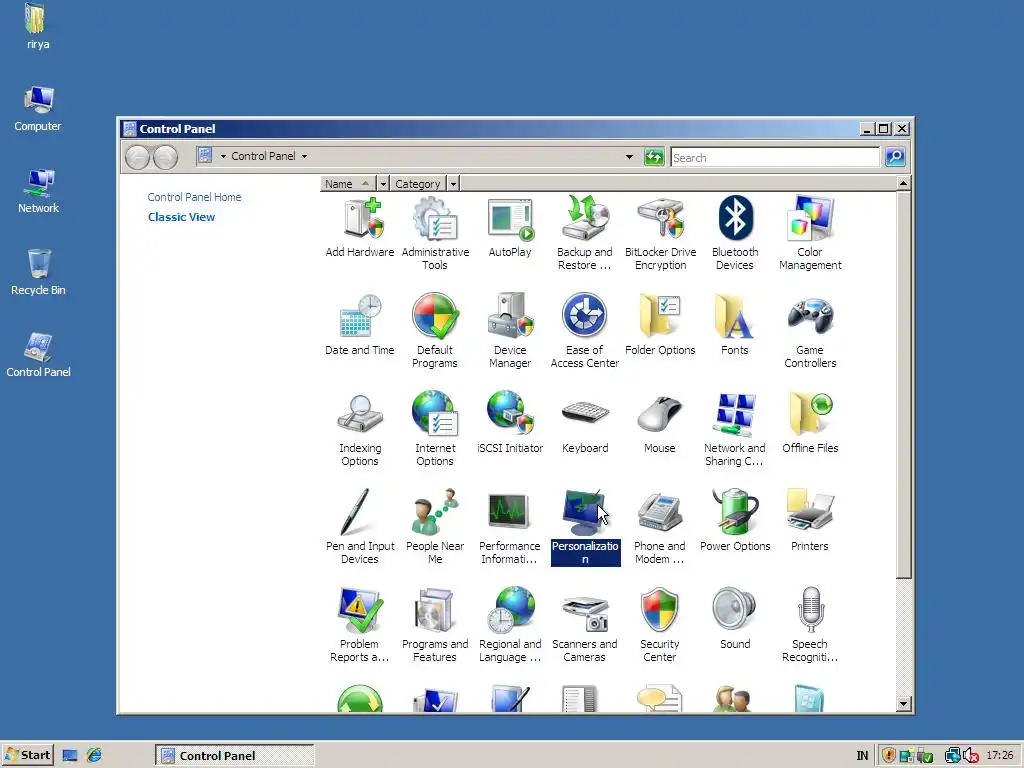Click the search magnifier button
The width and height of the screenshot is (1024, 768).
895,157
